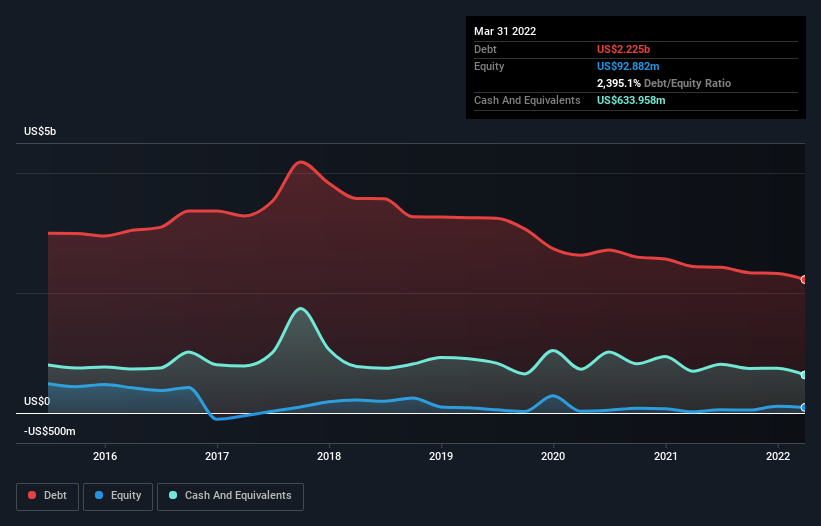Click the US$2.225b debt value
This screenshot has width=821, height=526.
(623, 49)
